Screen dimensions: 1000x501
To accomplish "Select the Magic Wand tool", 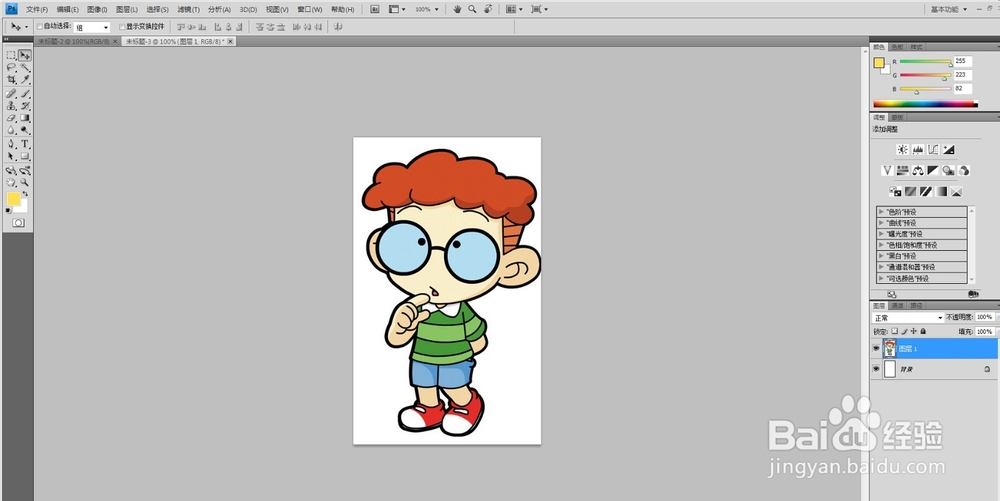I will tap(25, 67).
